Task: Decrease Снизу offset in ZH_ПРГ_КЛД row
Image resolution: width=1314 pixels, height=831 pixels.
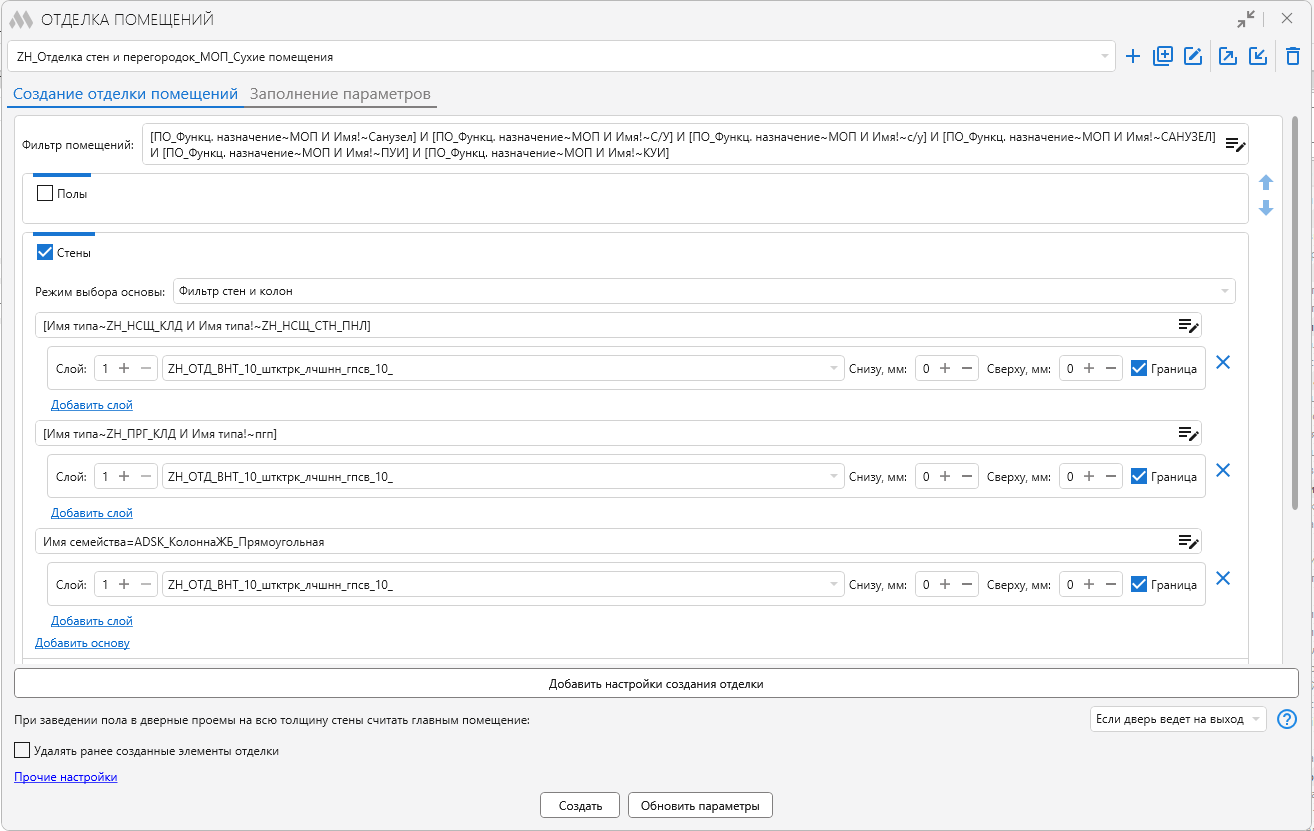Action: pos(967,476)
